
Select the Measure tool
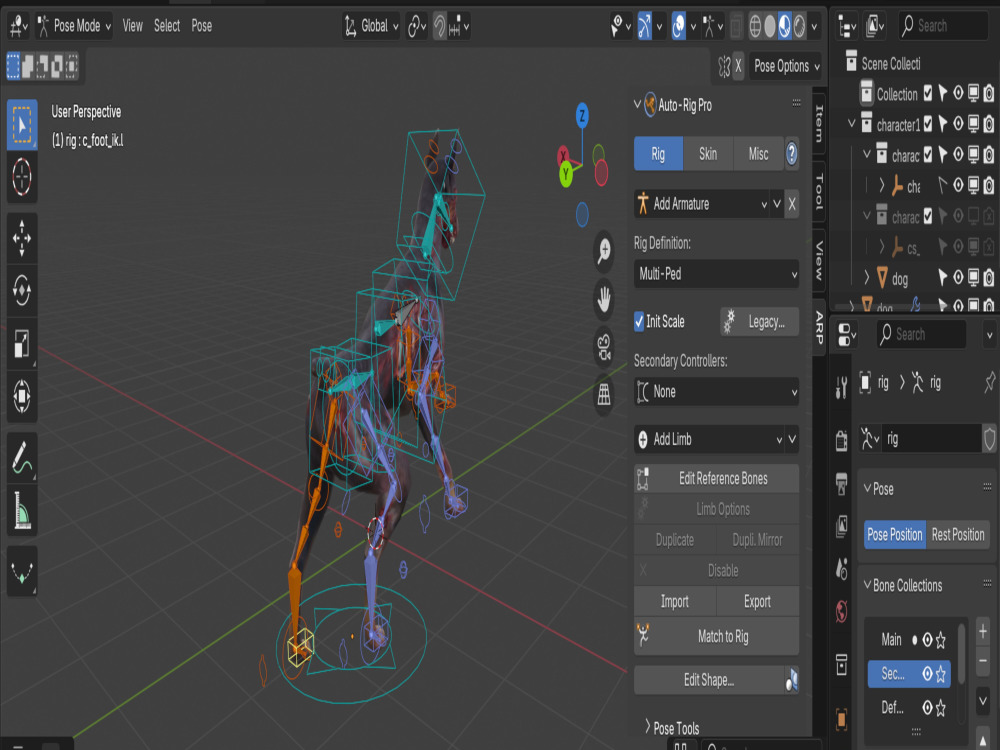(x=22, y=510)
